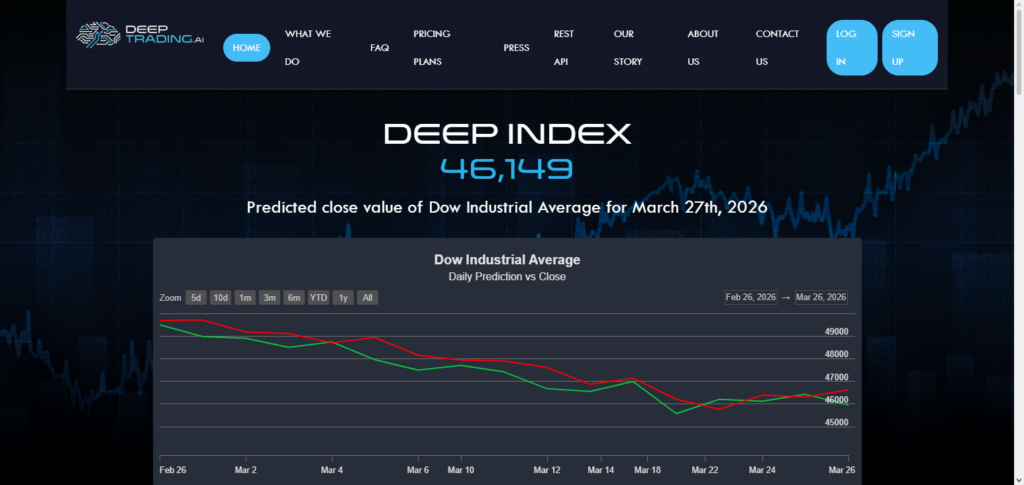Set chart zoom to 6m

[294, 298]
